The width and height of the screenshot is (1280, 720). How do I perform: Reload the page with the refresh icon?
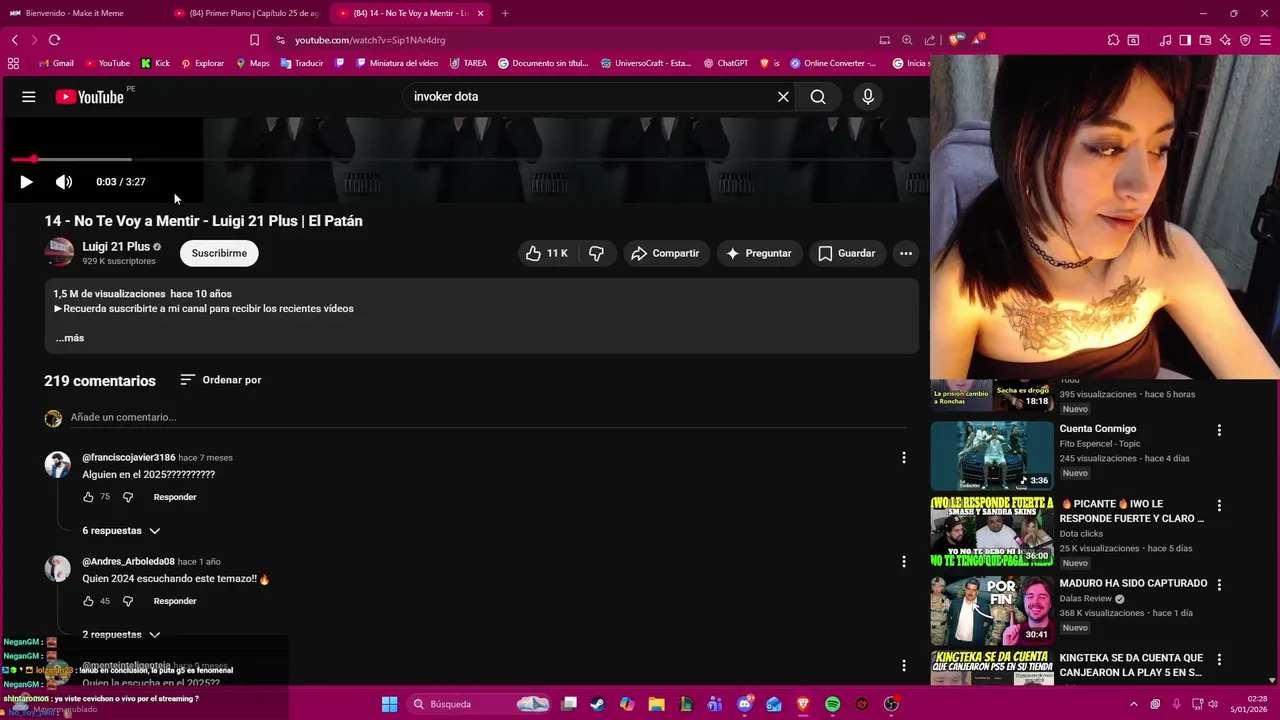pyautogui.click(x=54, y=40)
